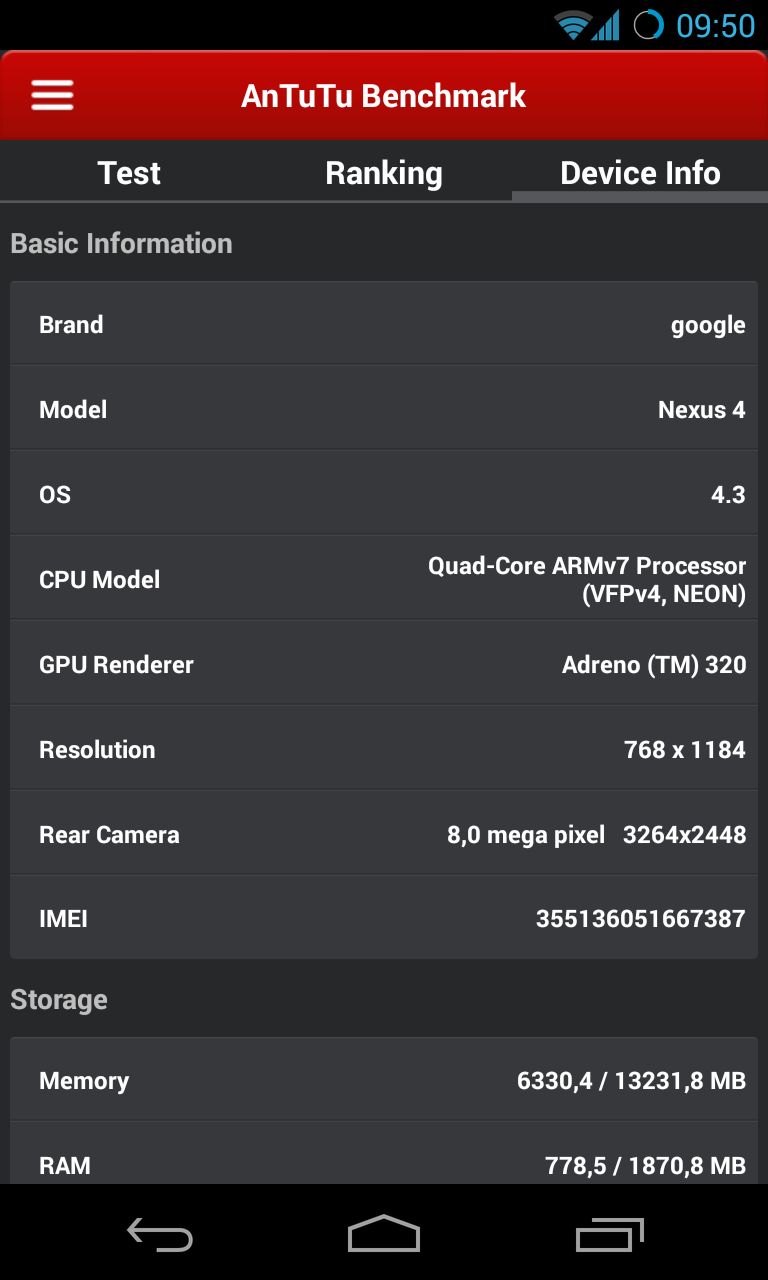
Task: Select the GPU Renderer Adreno row
Action: pyautogui.click(x=384, y=664)
